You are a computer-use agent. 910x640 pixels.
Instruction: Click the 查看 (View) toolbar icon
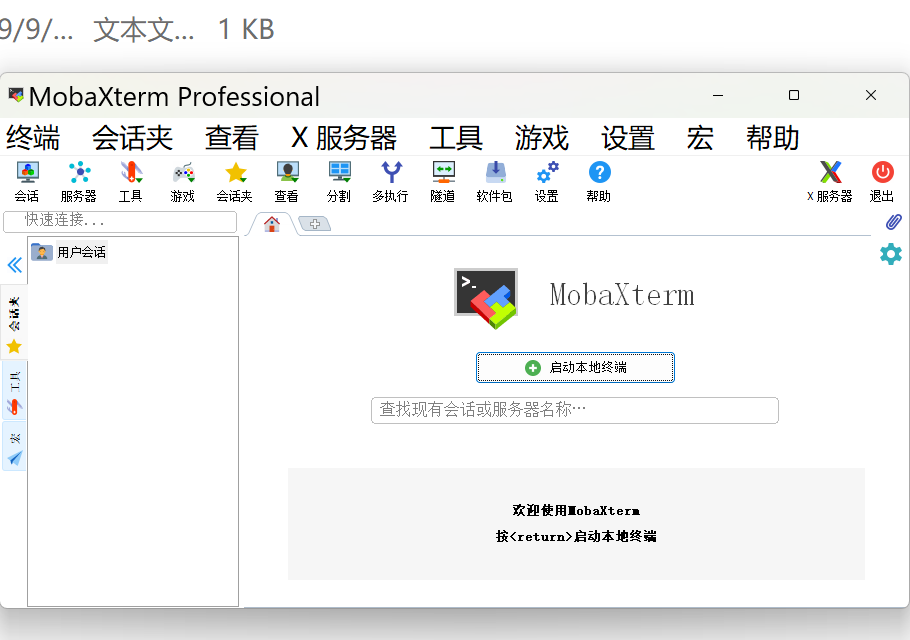click(x=287, y=182)
